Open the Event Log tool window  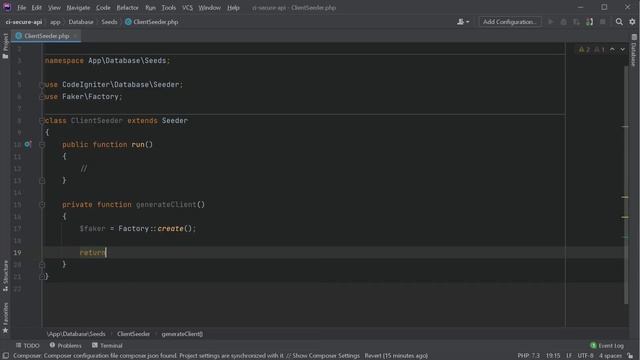click(607, 345)
